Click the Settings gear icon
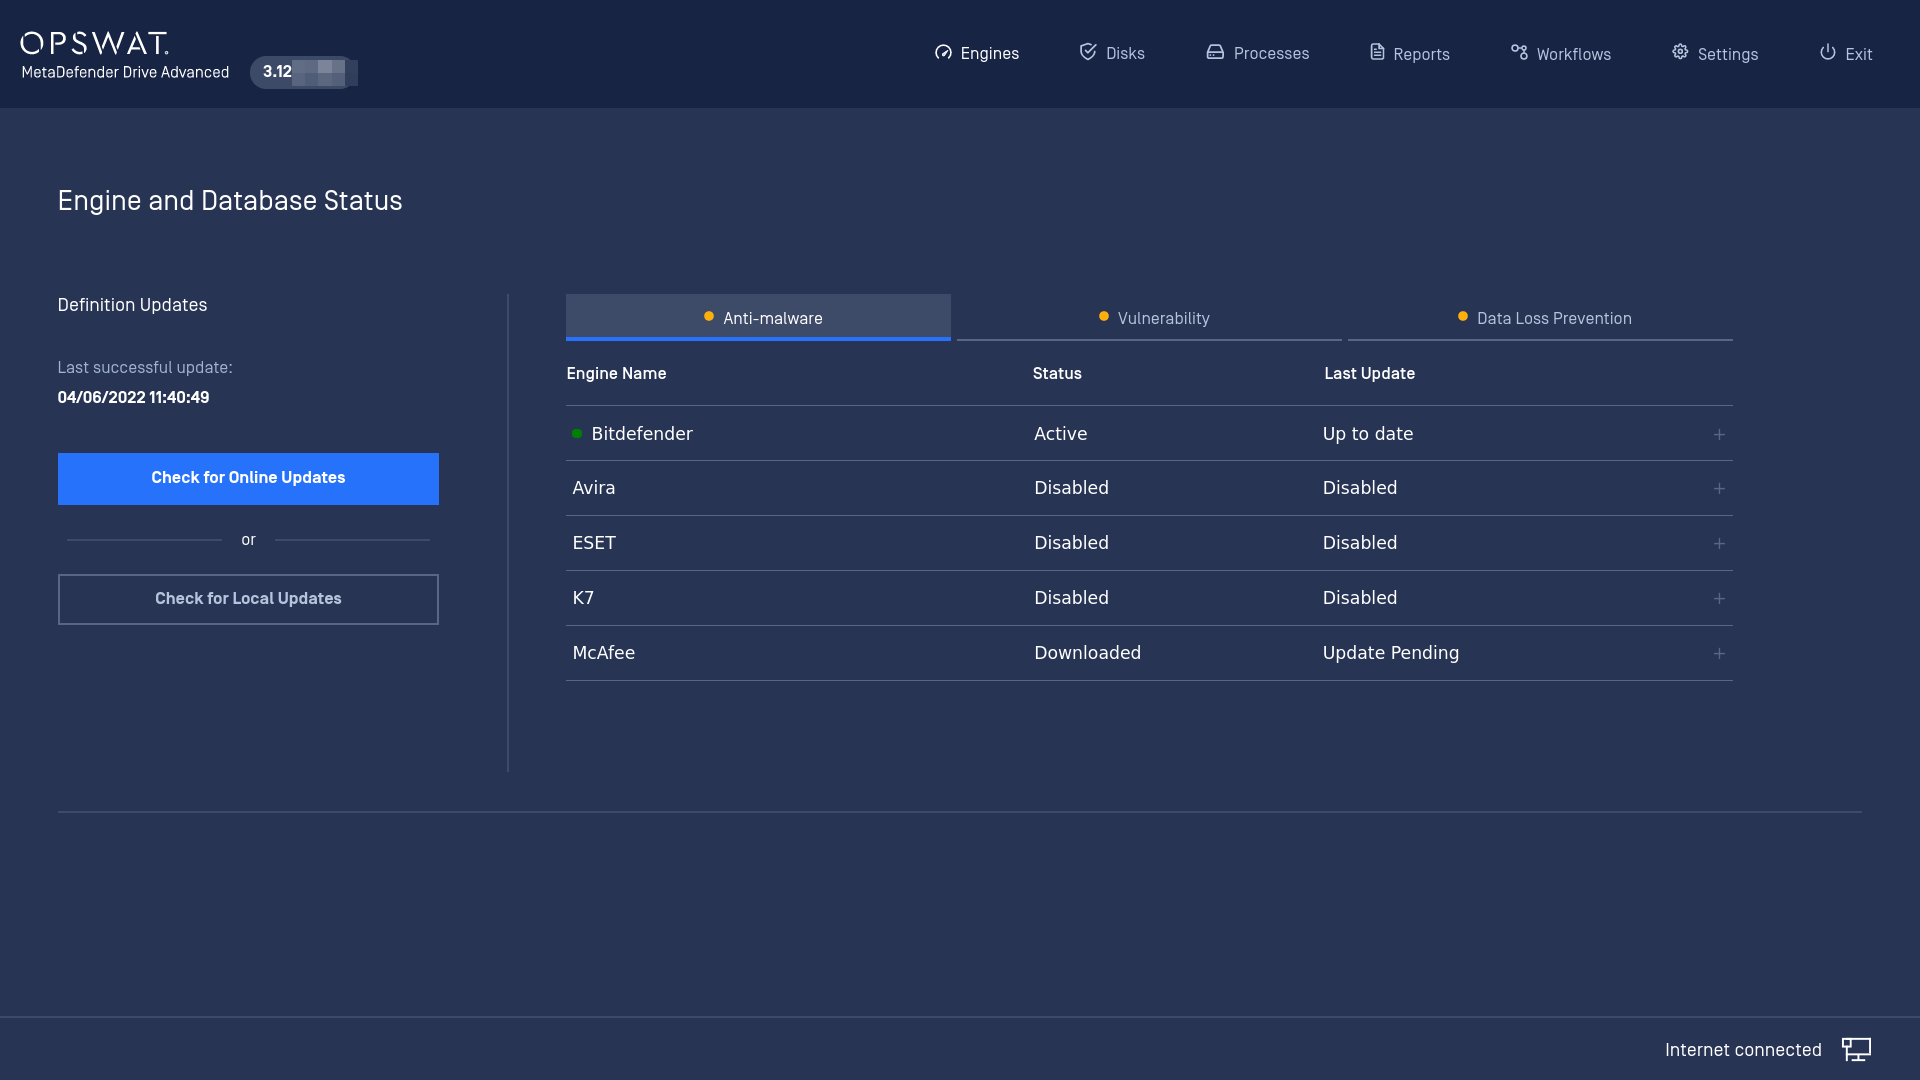 point(1680,52)
